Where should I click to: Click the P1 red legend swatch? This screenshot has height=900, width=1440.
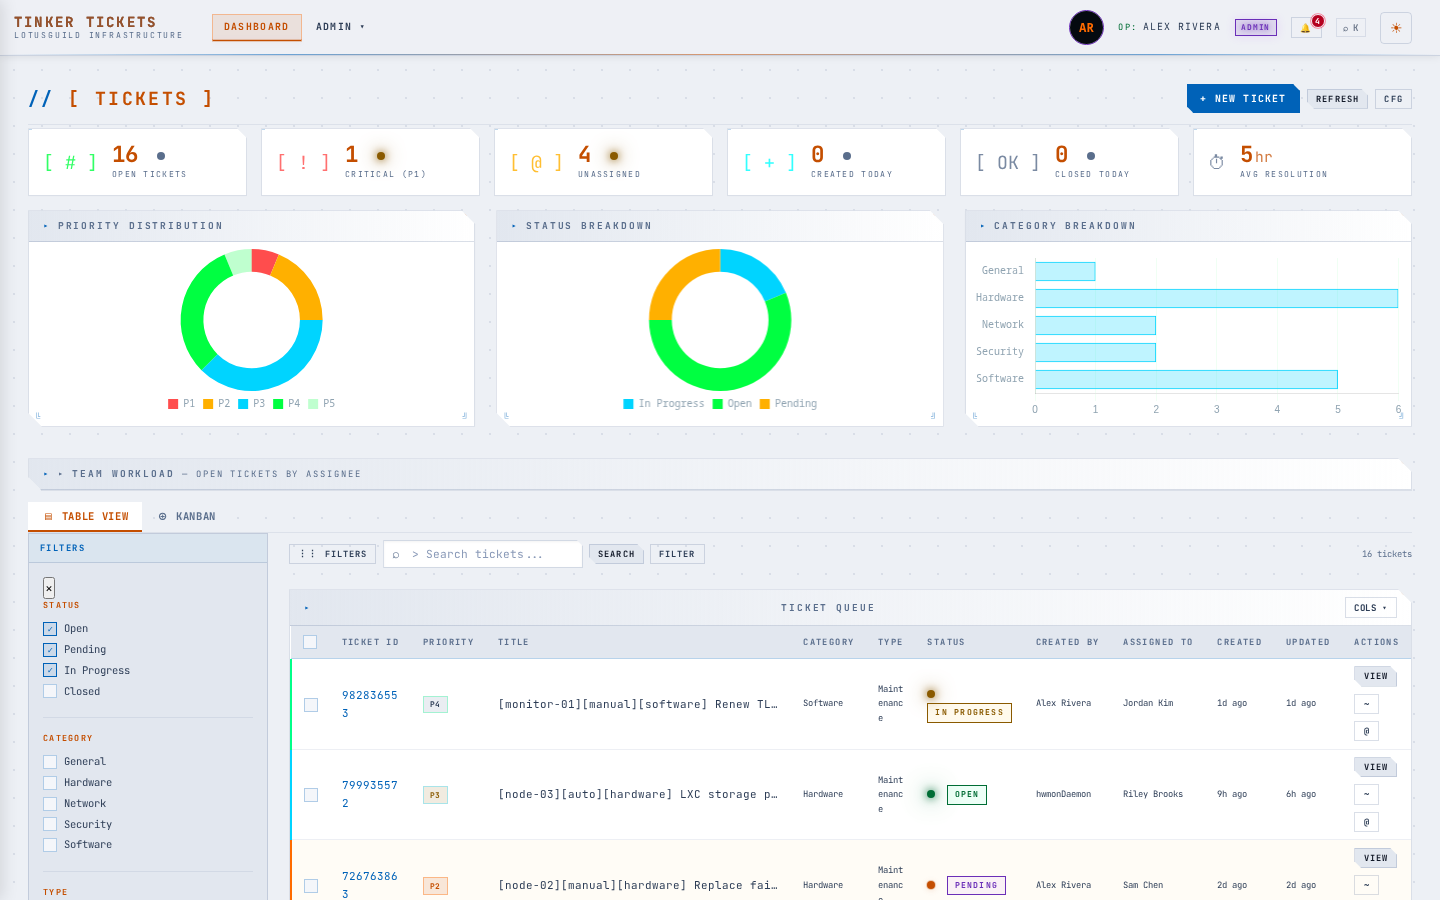pos(173,404)
